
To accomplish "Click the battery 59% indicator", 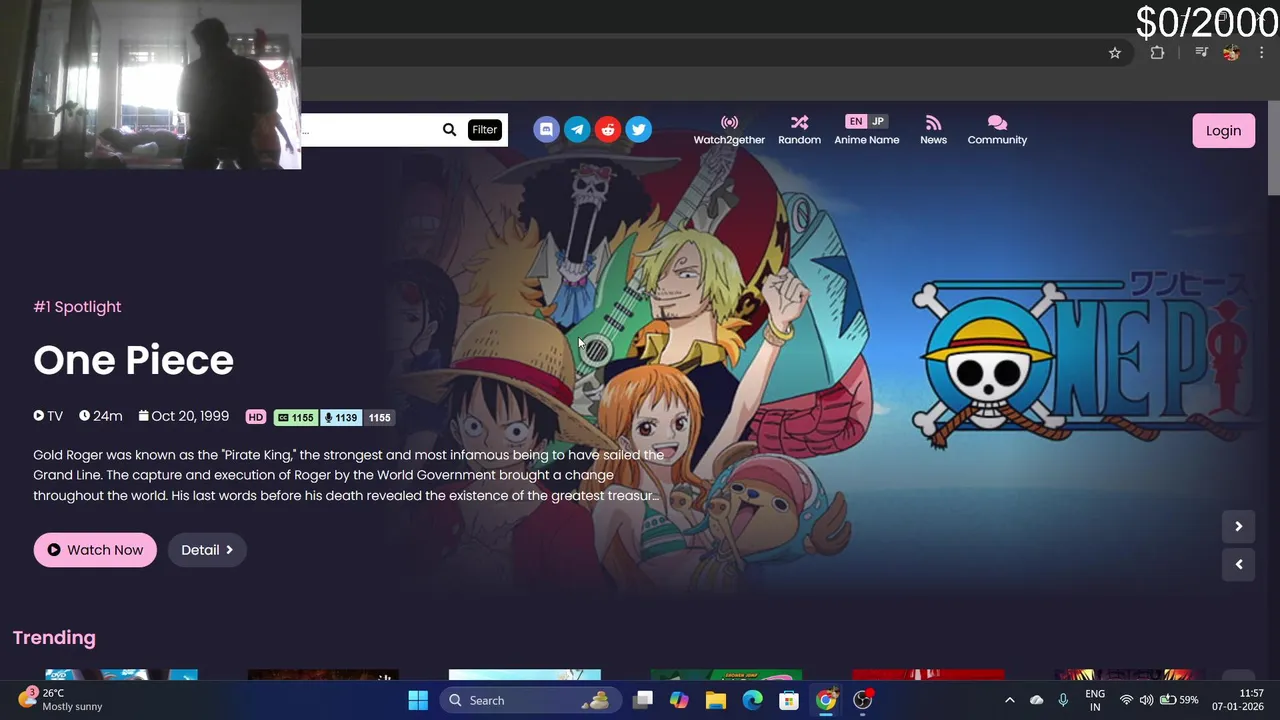I will click(1178, 700).
